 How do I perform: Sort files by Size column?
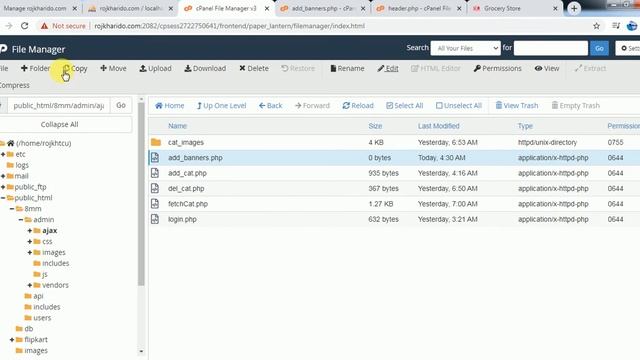click(375, 126)
